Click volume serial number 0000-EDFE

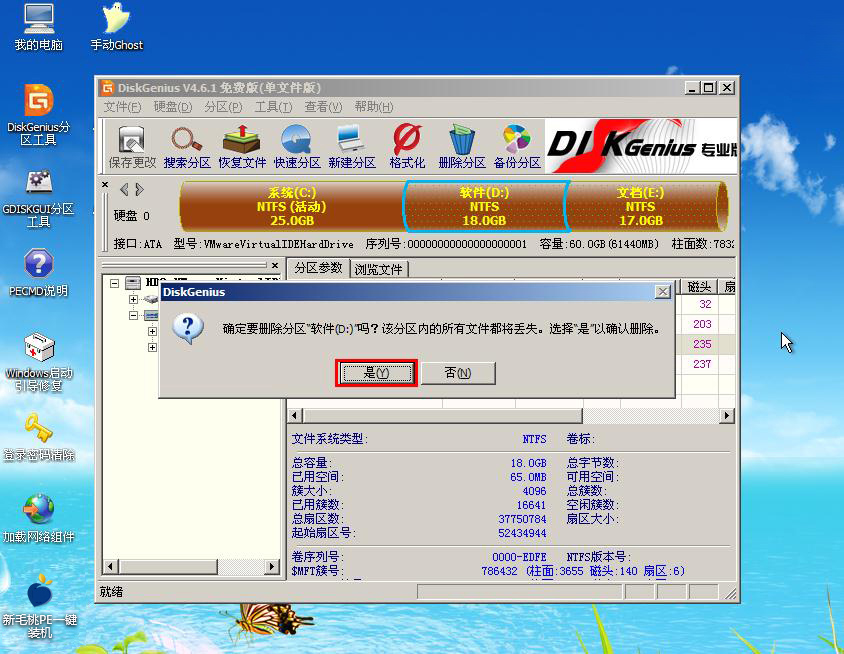[519, 557]
